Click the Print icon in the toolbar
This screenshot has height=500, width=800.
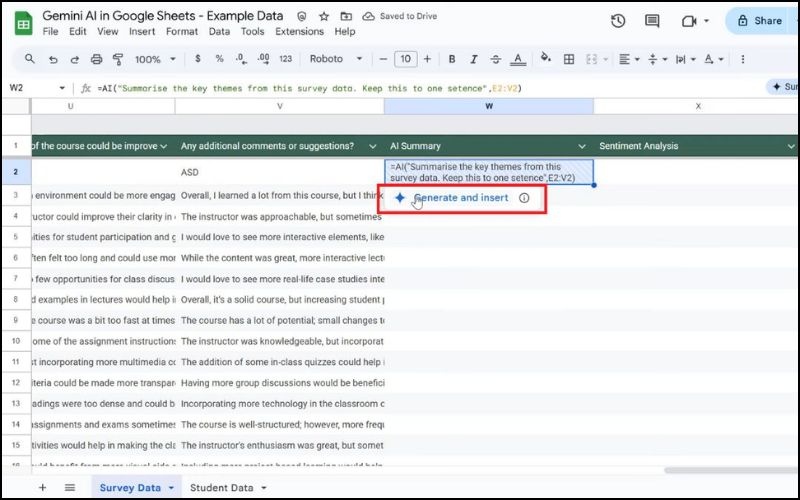[95, 60]
